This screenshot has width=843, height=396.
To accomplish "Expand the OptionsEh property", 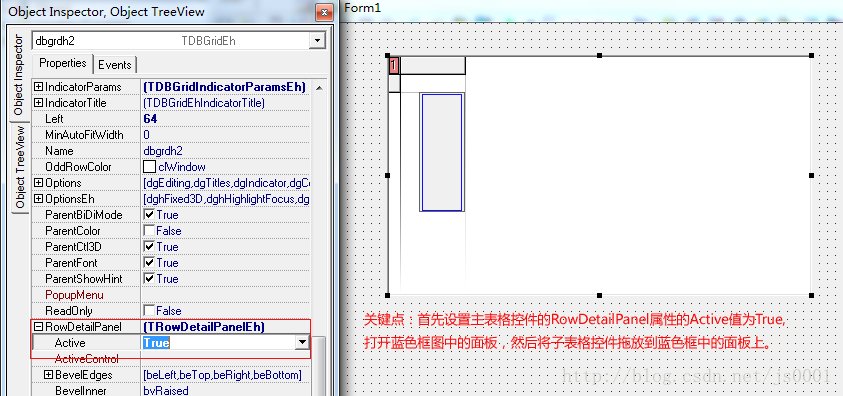I will pyautogui.click(x=39, y=199).
